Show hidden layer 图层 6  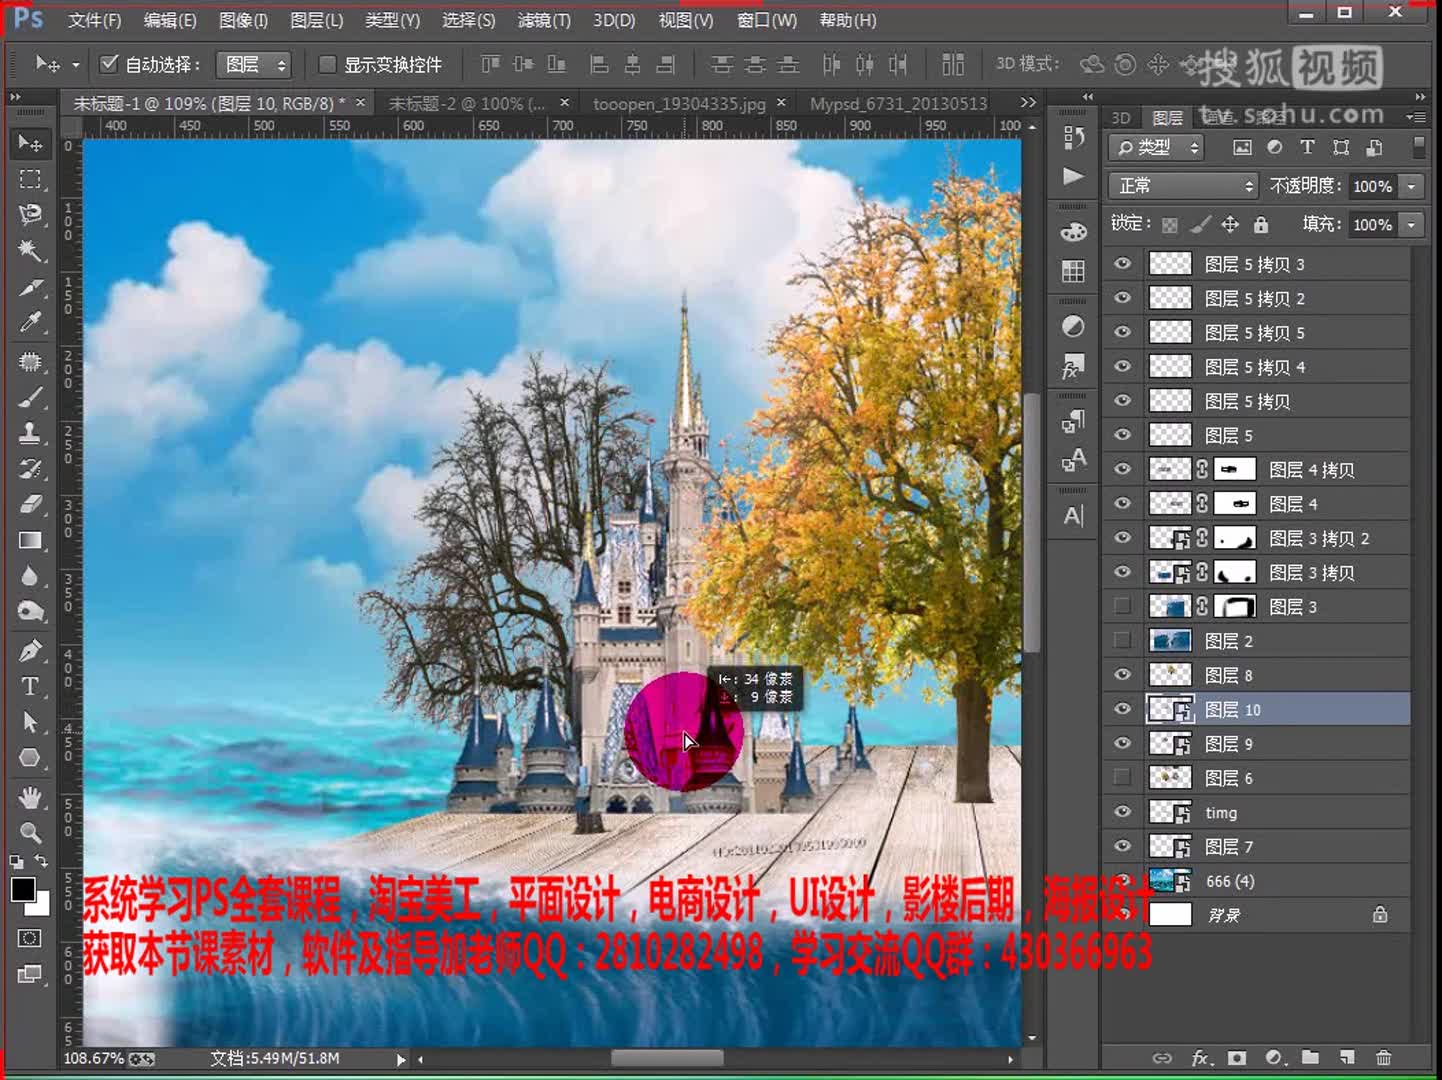[1122, 777]
